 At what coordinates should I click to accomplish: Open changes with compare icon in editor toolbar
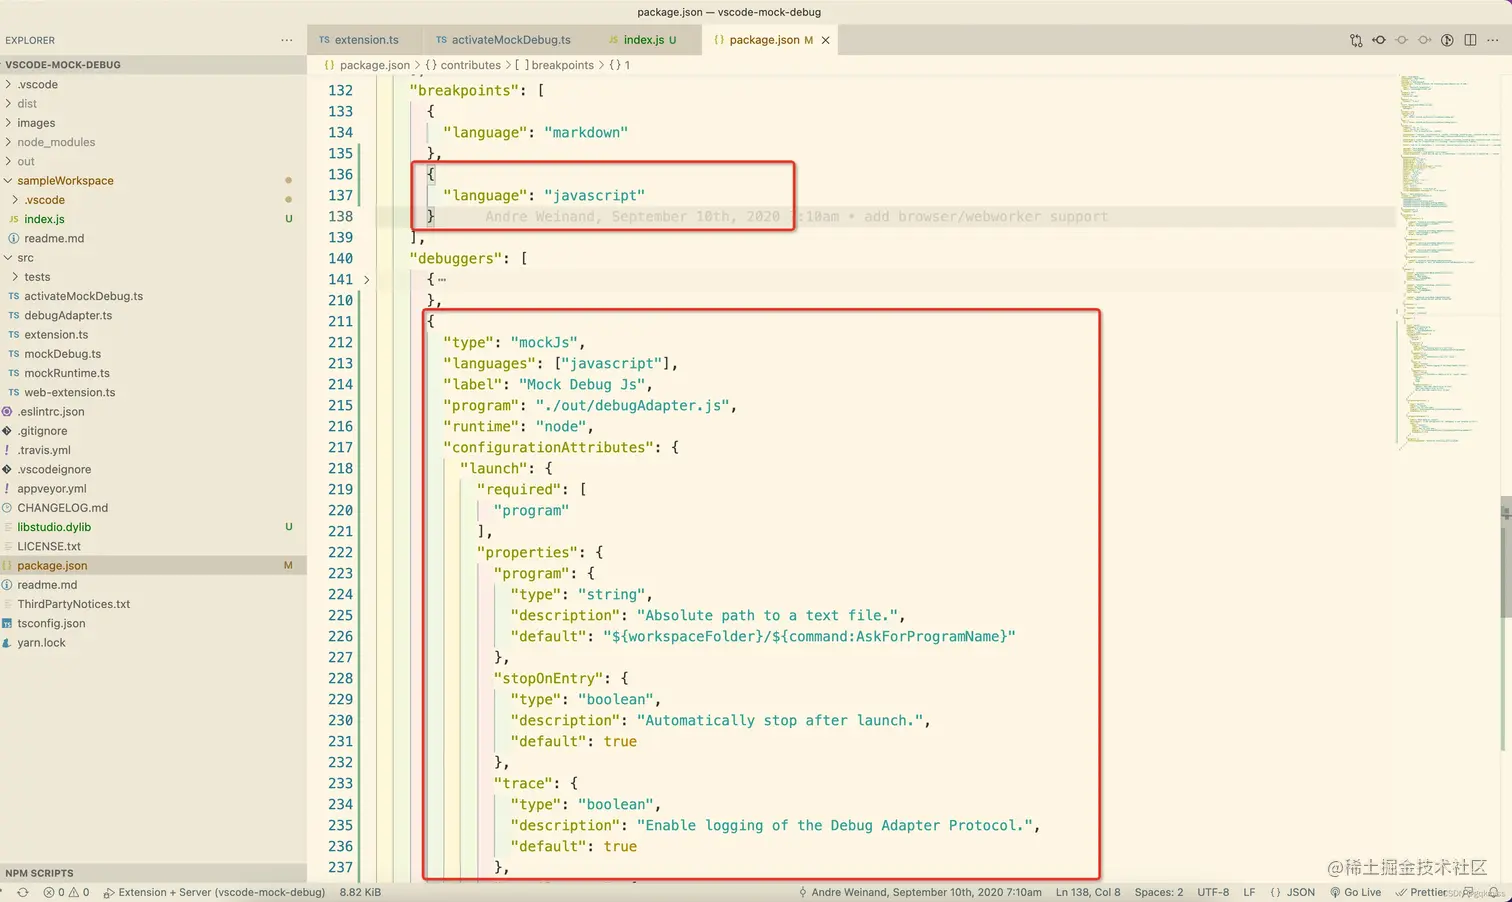tap(1356, 40)
